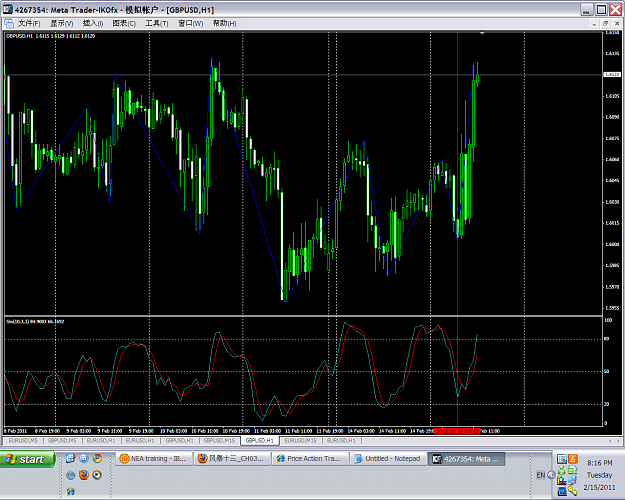
Task: Launch Internet Explorer from quick launch bottom row
Action: coord(71,491)
